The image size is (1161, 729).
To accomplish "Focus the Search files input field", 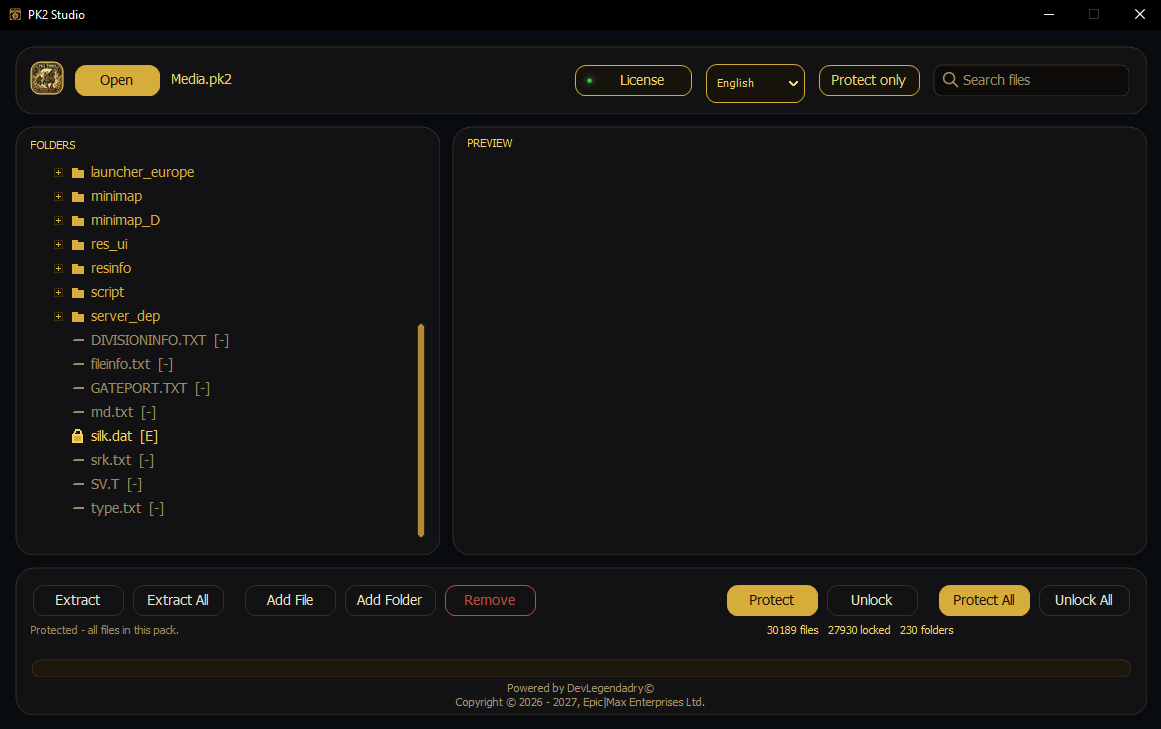I will click(1031, 80).
